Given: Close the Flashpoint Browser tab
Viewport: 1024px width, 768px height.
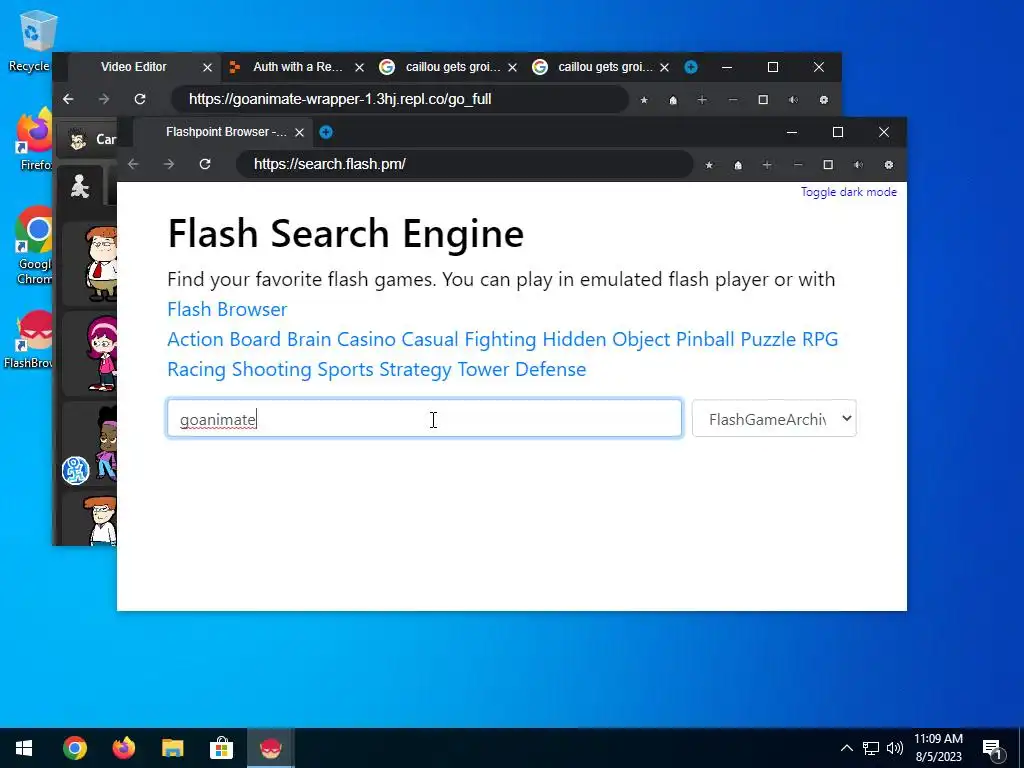Looking at the screenshot, I should [x=299, y=133].
